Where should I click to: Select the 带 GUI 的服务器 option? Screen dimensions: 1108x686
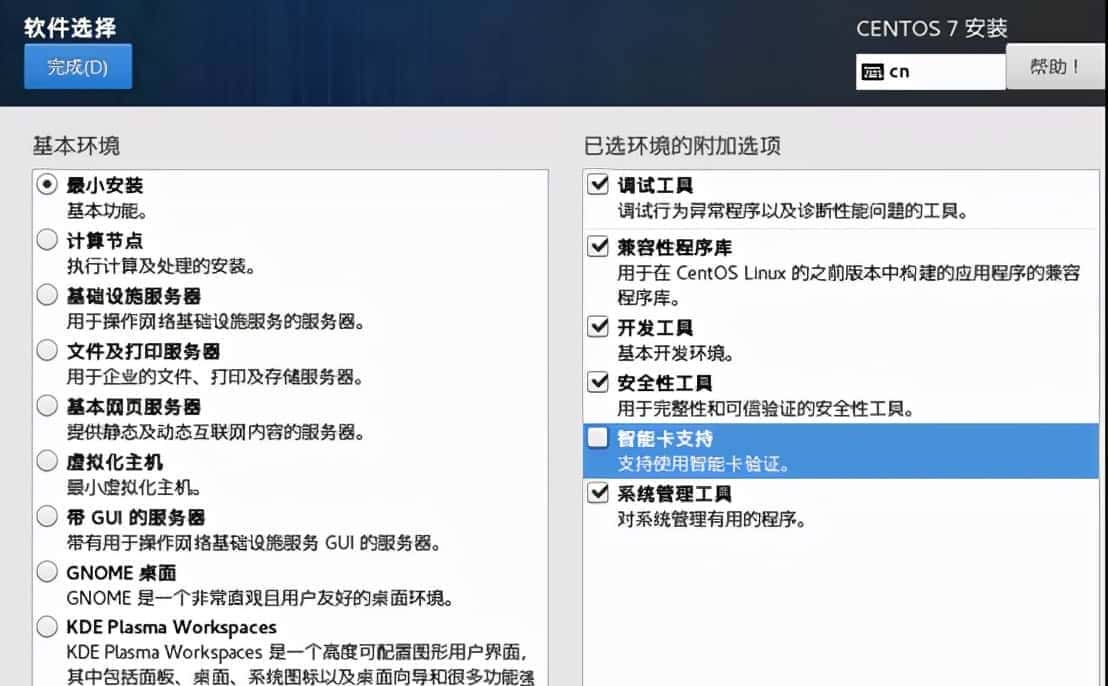point(45,516)
